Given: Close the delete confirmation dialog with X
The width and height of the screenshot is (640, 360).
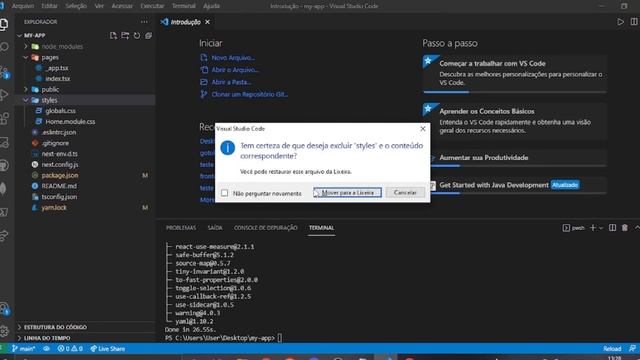Looking at the screenshot, I should click(423, 129).
